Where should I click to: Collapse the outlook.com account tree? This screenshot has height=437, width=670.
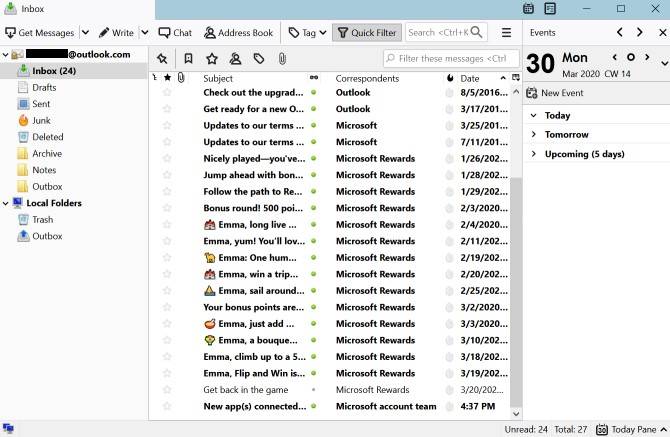click(6, 55)
